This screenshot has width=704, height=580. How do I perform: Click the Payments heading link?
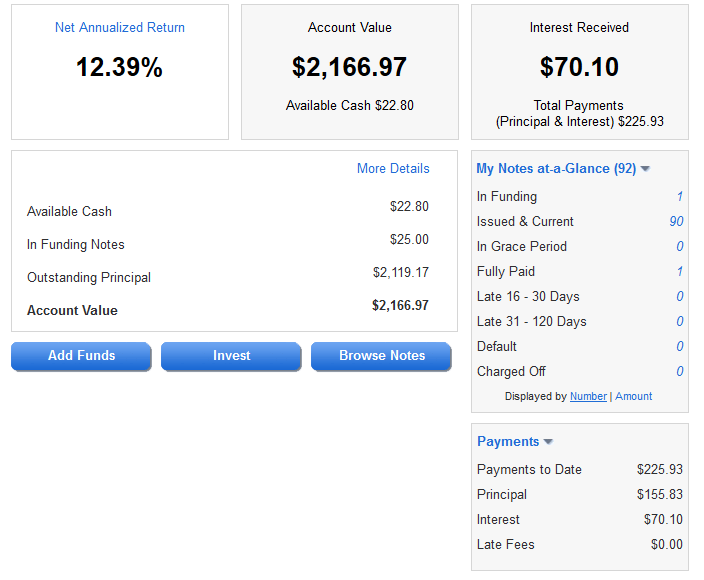coord(508,442)
